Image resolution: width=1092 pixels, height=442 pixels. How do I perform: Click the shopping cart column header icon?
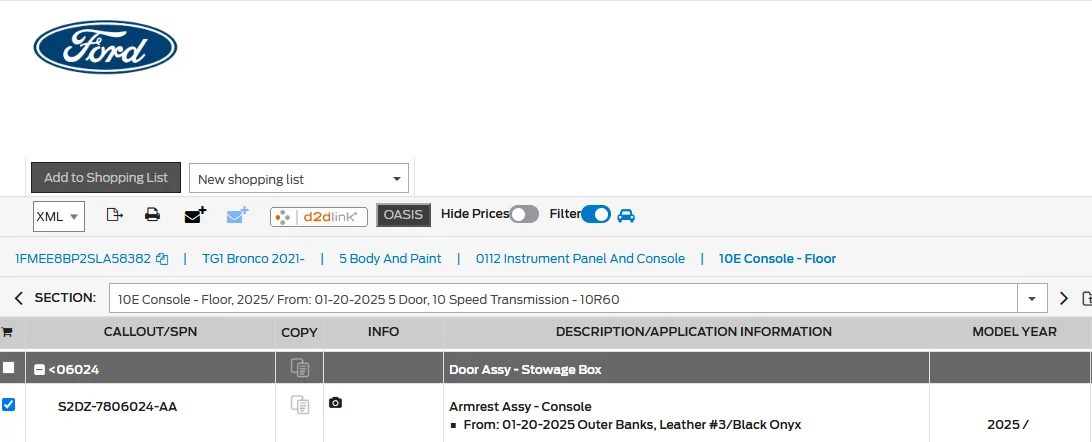[7, 332]
